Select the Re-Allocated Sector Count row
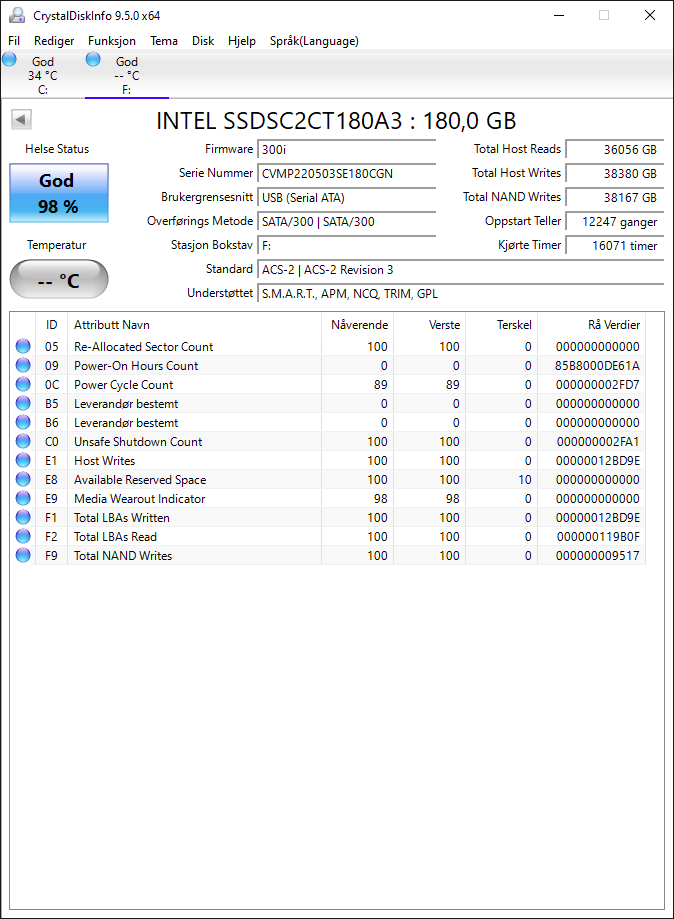 (328, 346)
